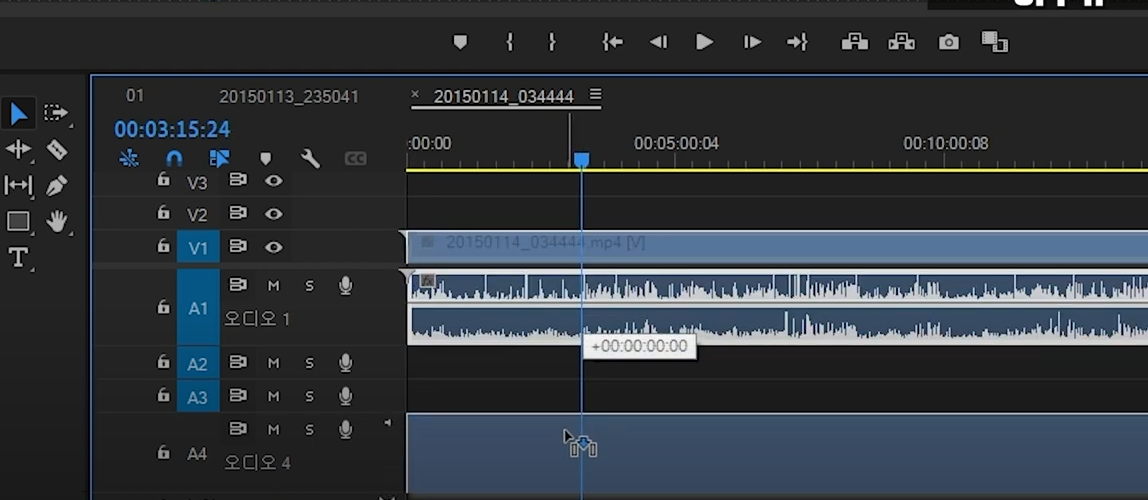Open timeline display settings wrench
Image resolution: width=1148 pixels, height=500 pixels.
click(x=310, y=158)
